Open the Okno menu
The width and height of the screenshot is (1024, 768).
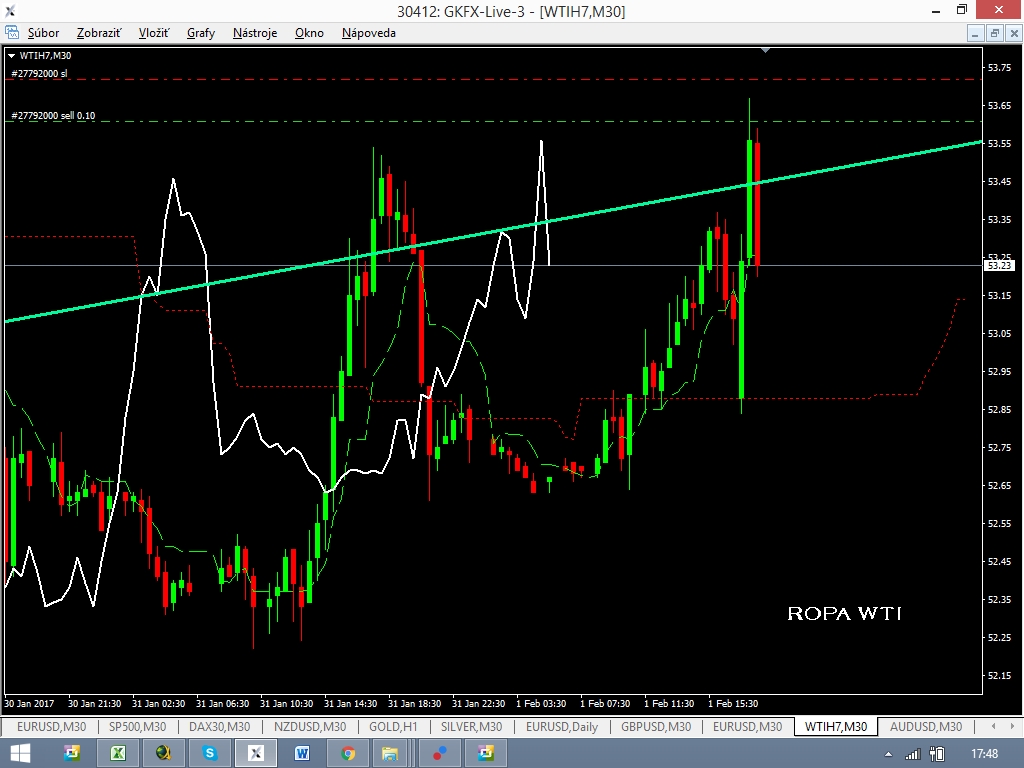click(x=309, y=33)
